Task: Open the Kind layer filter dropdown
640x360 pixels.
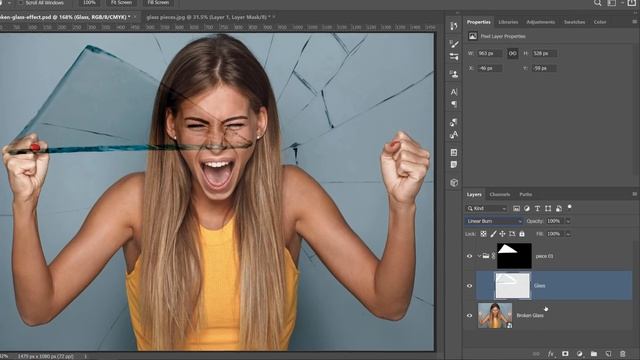Action: point(487,209)
